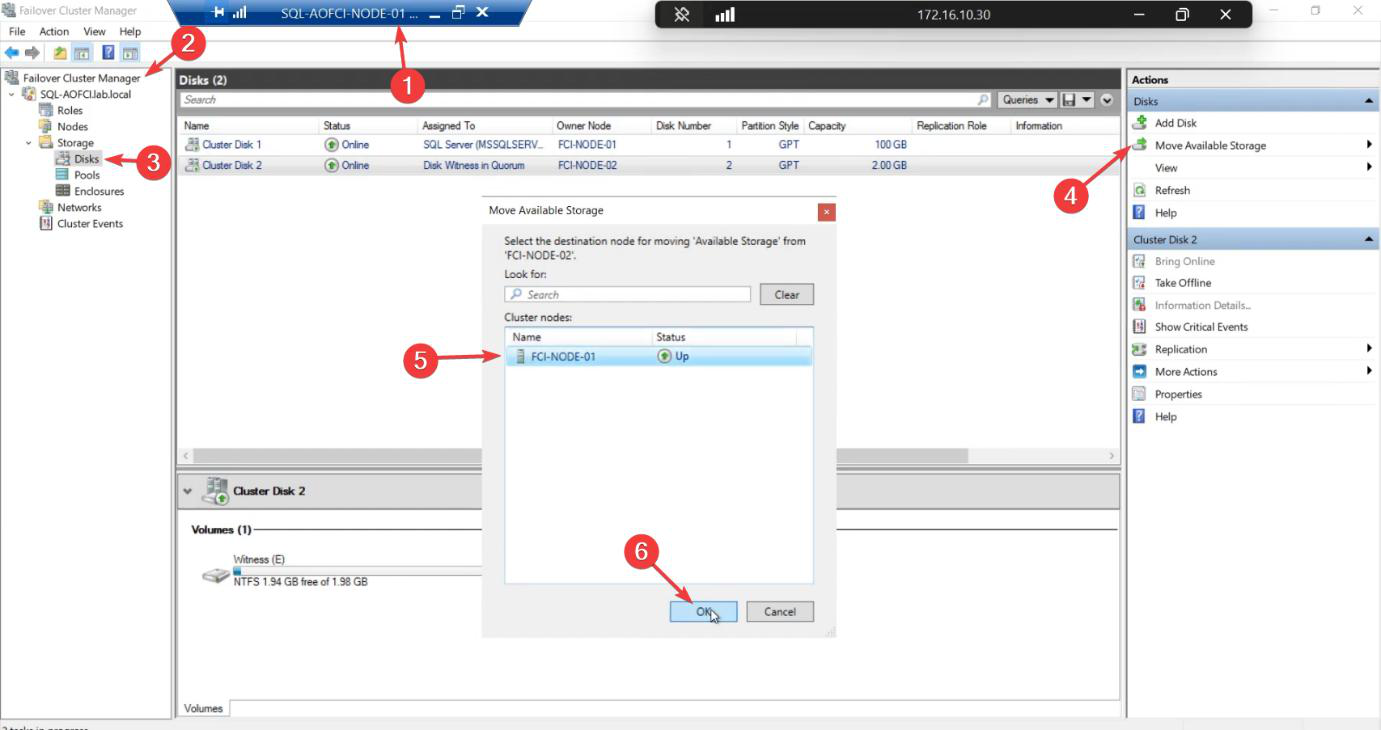The height and width of the screenshot is (730, 1381).
Task: Select Nodes in the tree
Action: click(x=72, y=127)
